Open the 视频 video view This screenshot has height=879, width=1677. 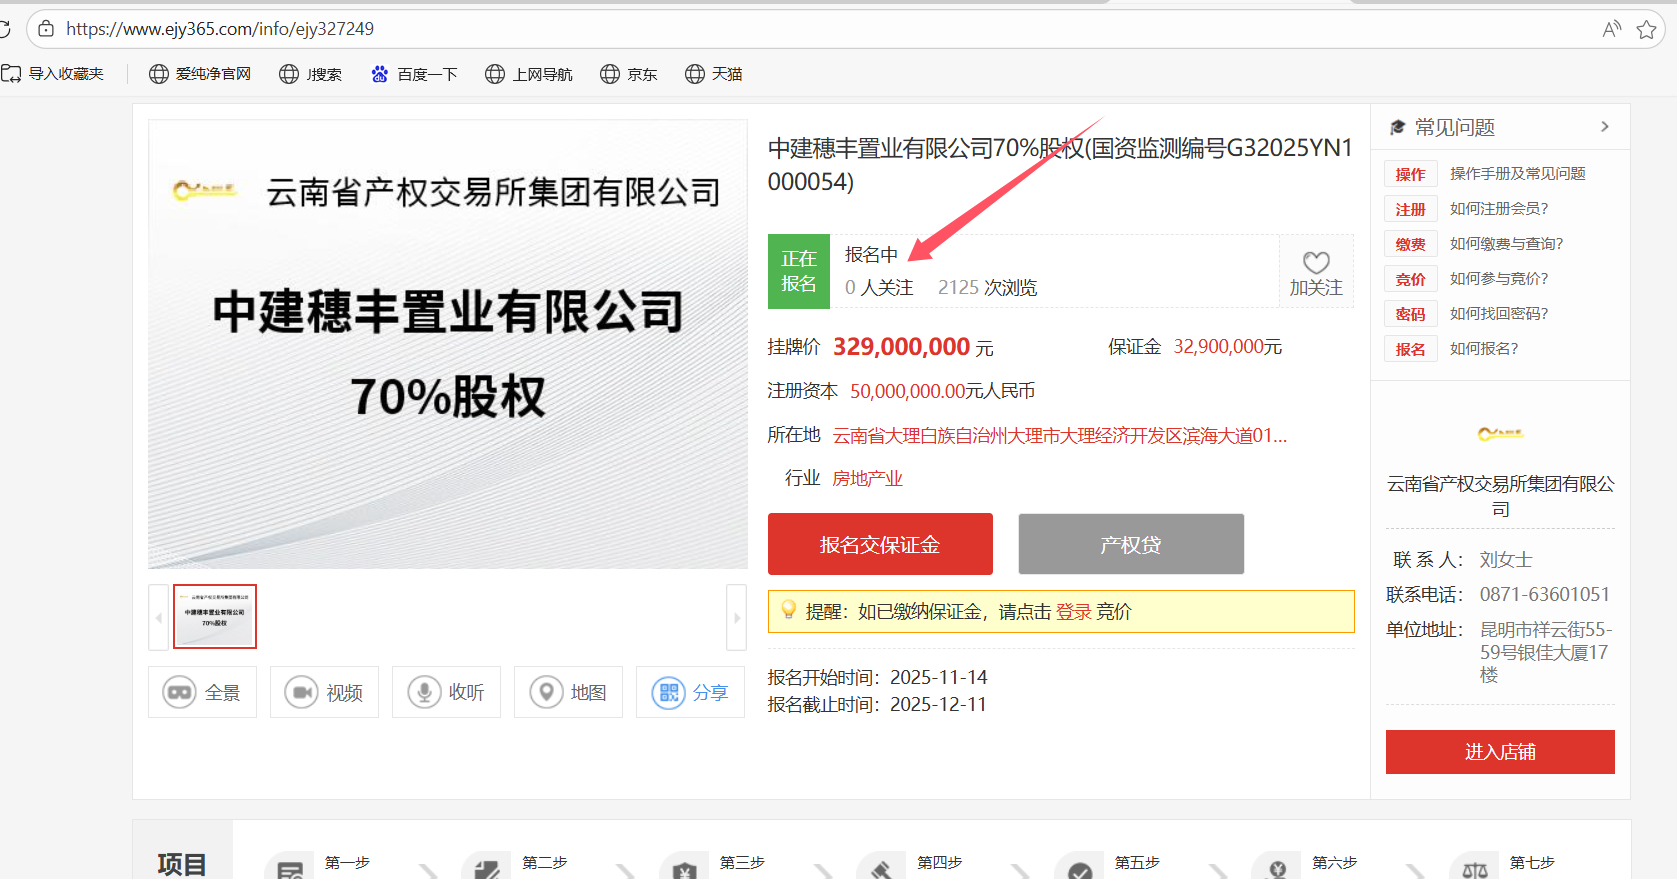pyautogui.click(x=325, y=692)
